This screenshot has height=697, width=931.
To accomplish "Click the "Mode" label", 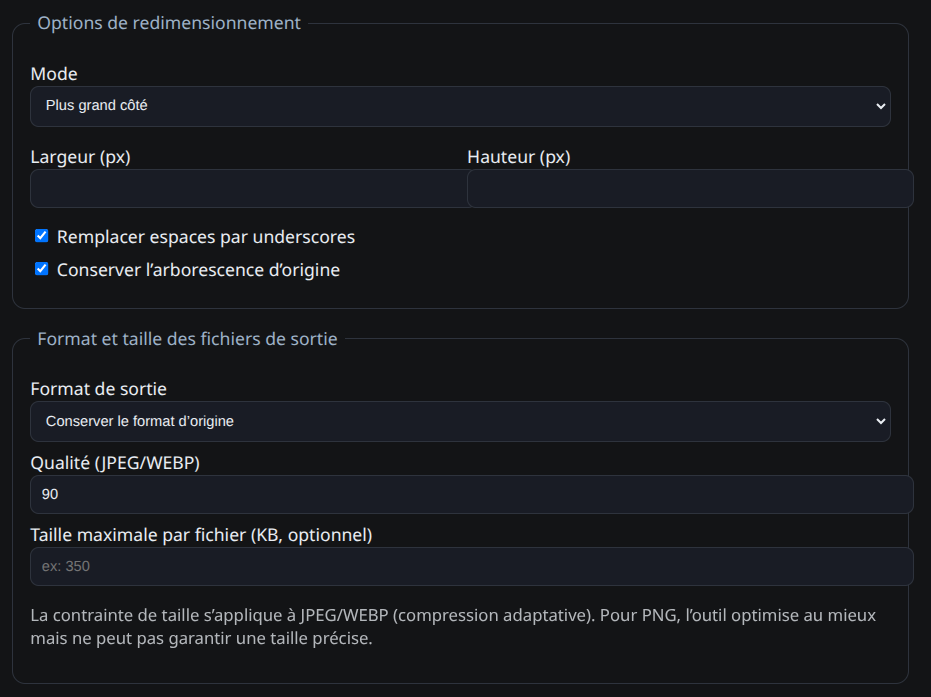I will [55, 73].
